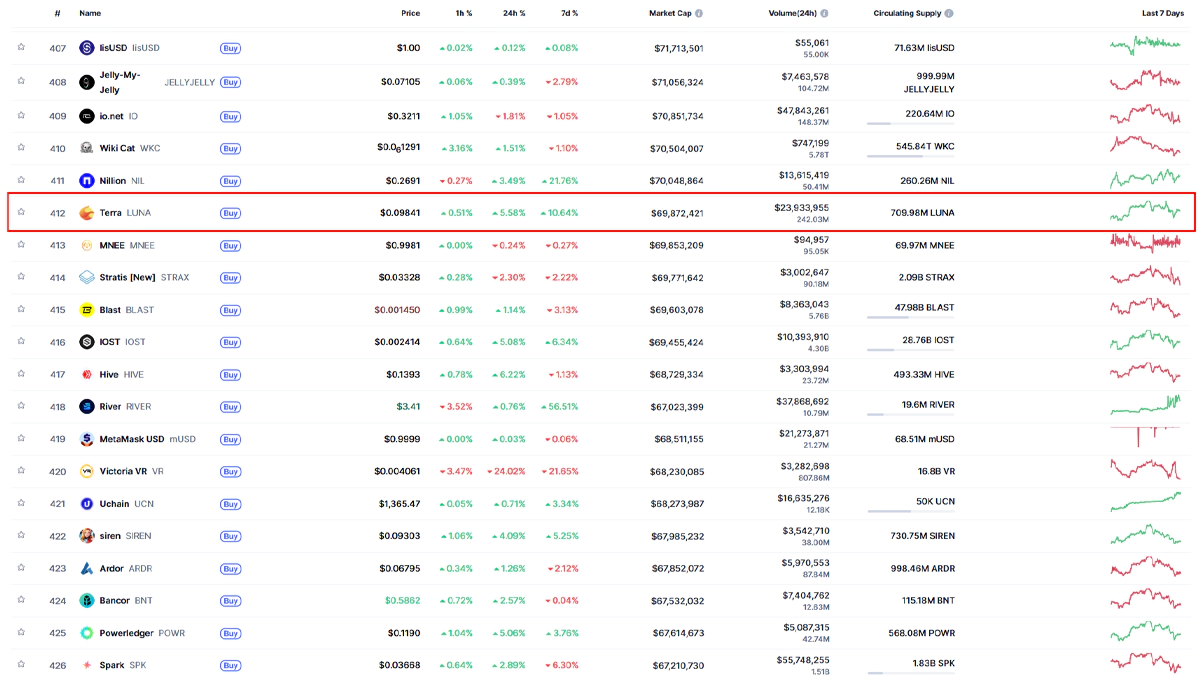
Task: Open the Volume(24h) info icon
Action: pyautogui.click(x=825, y=14)
